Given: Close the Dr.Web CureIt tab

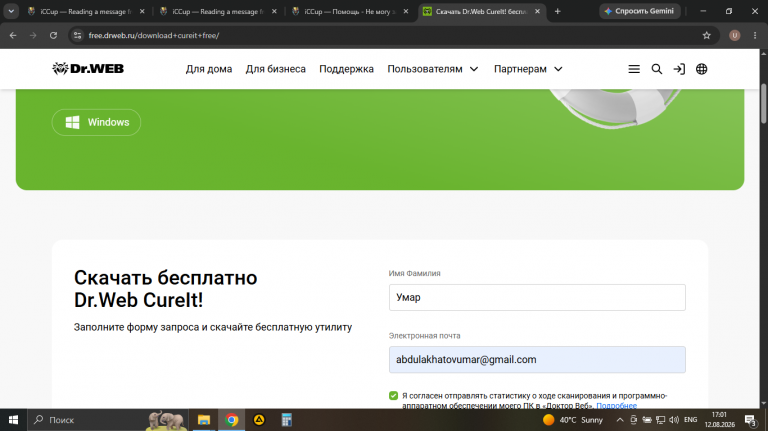Looking at the screenshot, I should 537,11.
